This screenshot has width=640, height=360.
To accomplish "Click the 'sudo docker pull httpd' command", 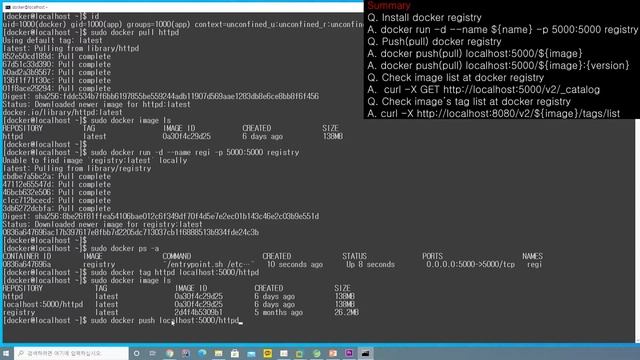I will coord(135,32).
